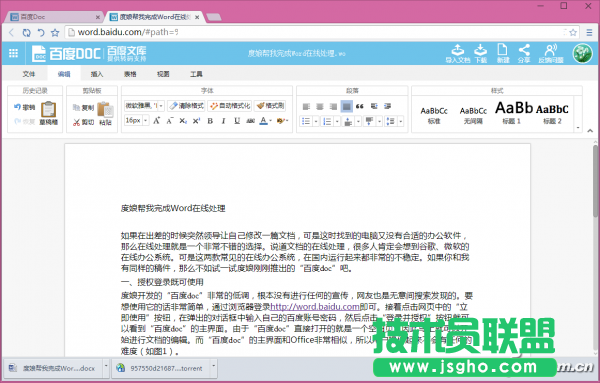
Task: Click the Redo (恢复) button
Action: 24,122
